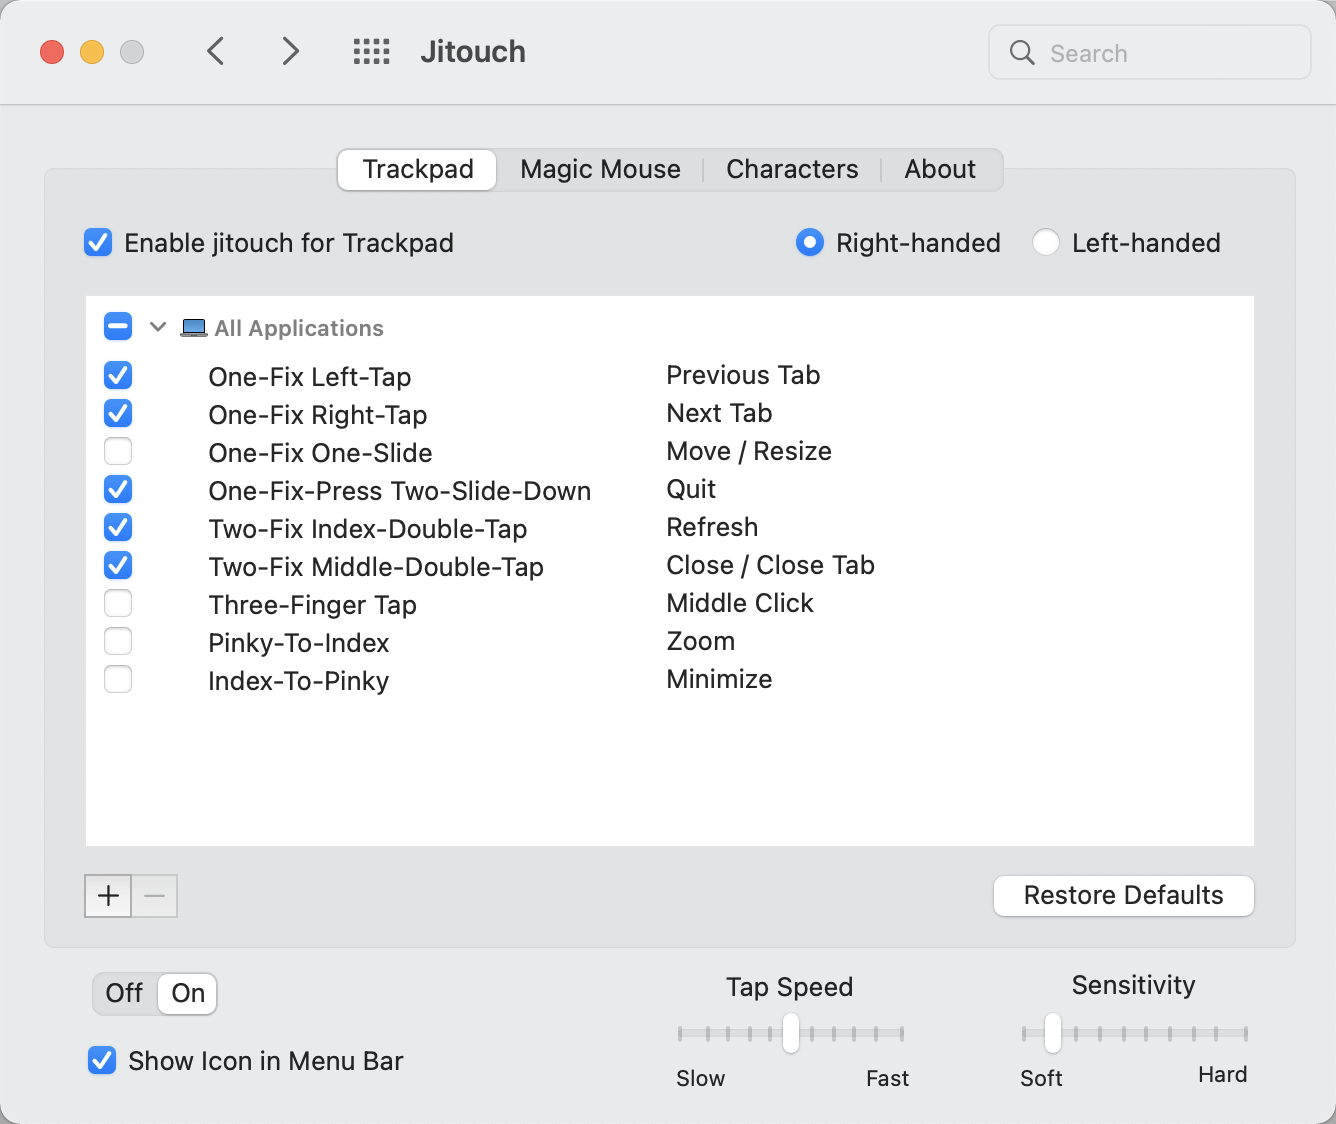Viewport: 1336px width, 1124px height.
Task: Uncheck Two-Fix Index-Double-Tap gesture
Action: pos(118,527)
